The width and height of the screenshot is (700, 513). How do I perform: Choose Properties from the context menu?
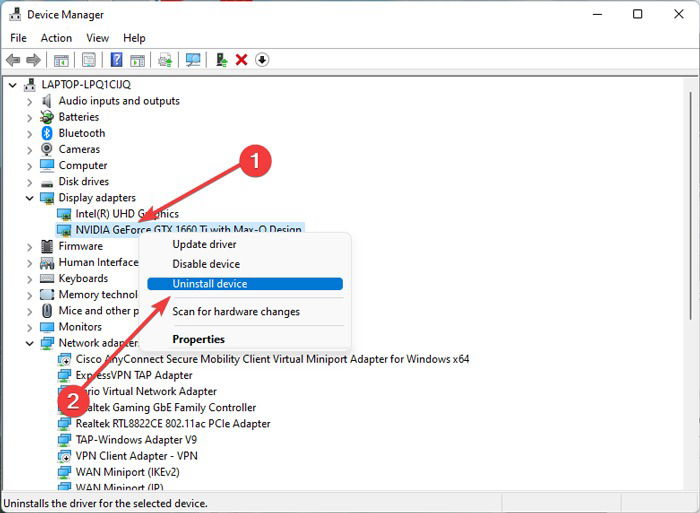(245, 339)
